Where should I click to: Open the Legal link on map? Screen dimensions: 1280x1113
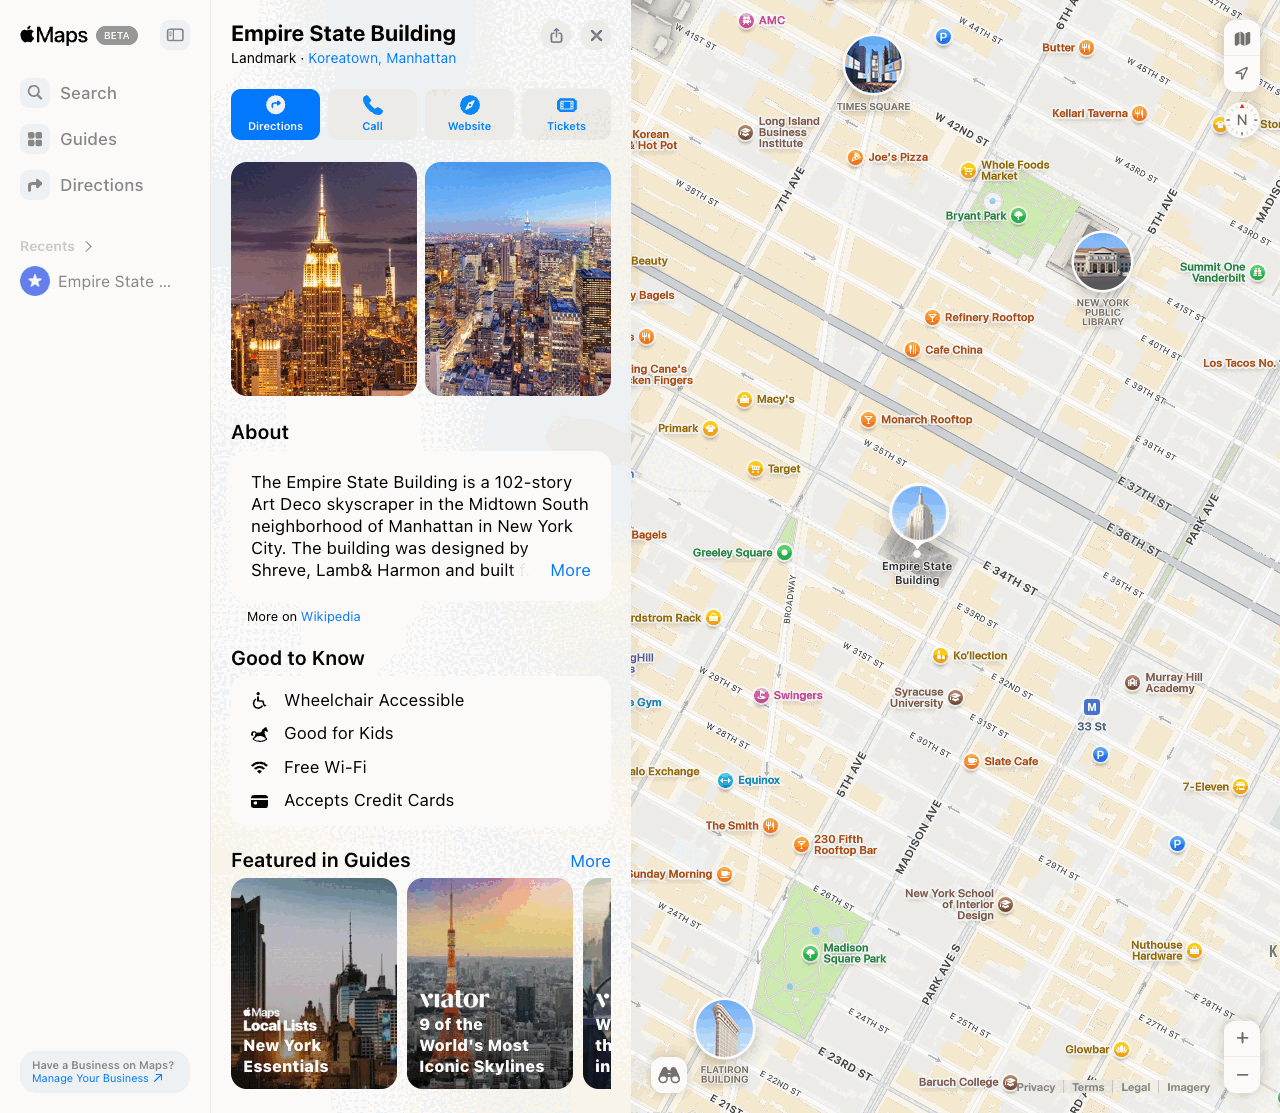1136,1087
